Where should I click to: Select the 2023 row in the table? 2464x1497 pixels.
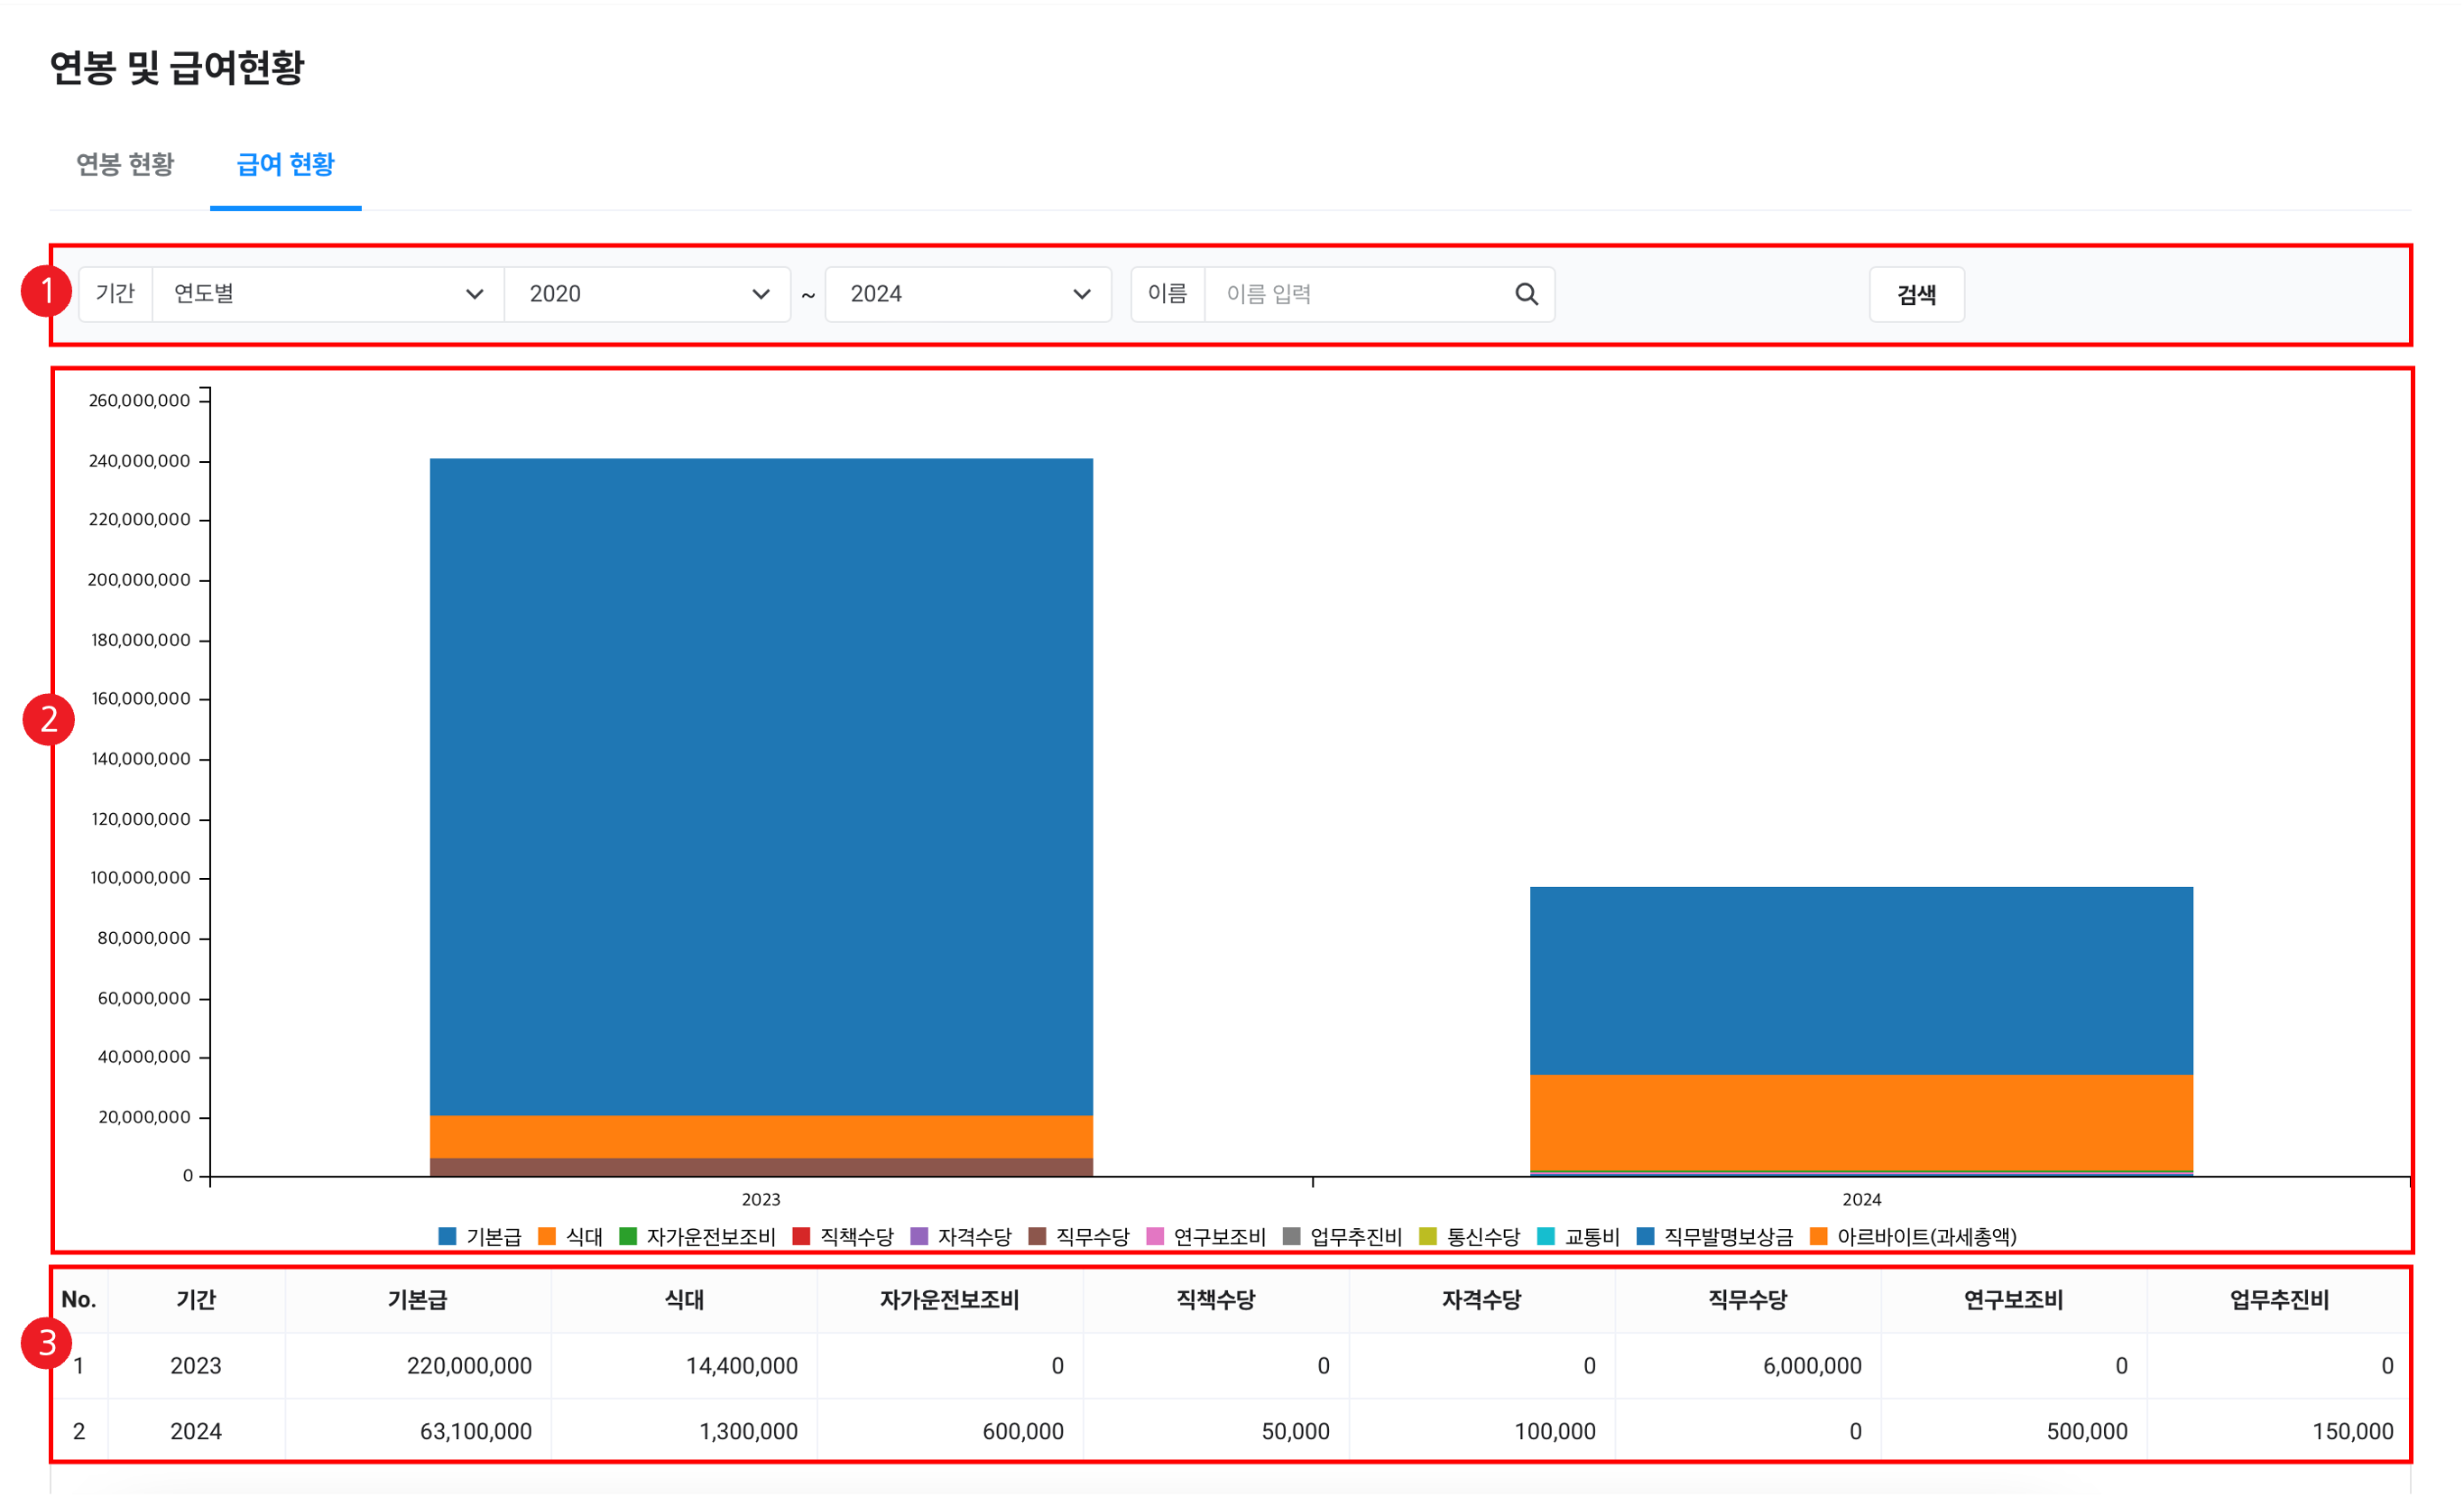point(196,1366)
